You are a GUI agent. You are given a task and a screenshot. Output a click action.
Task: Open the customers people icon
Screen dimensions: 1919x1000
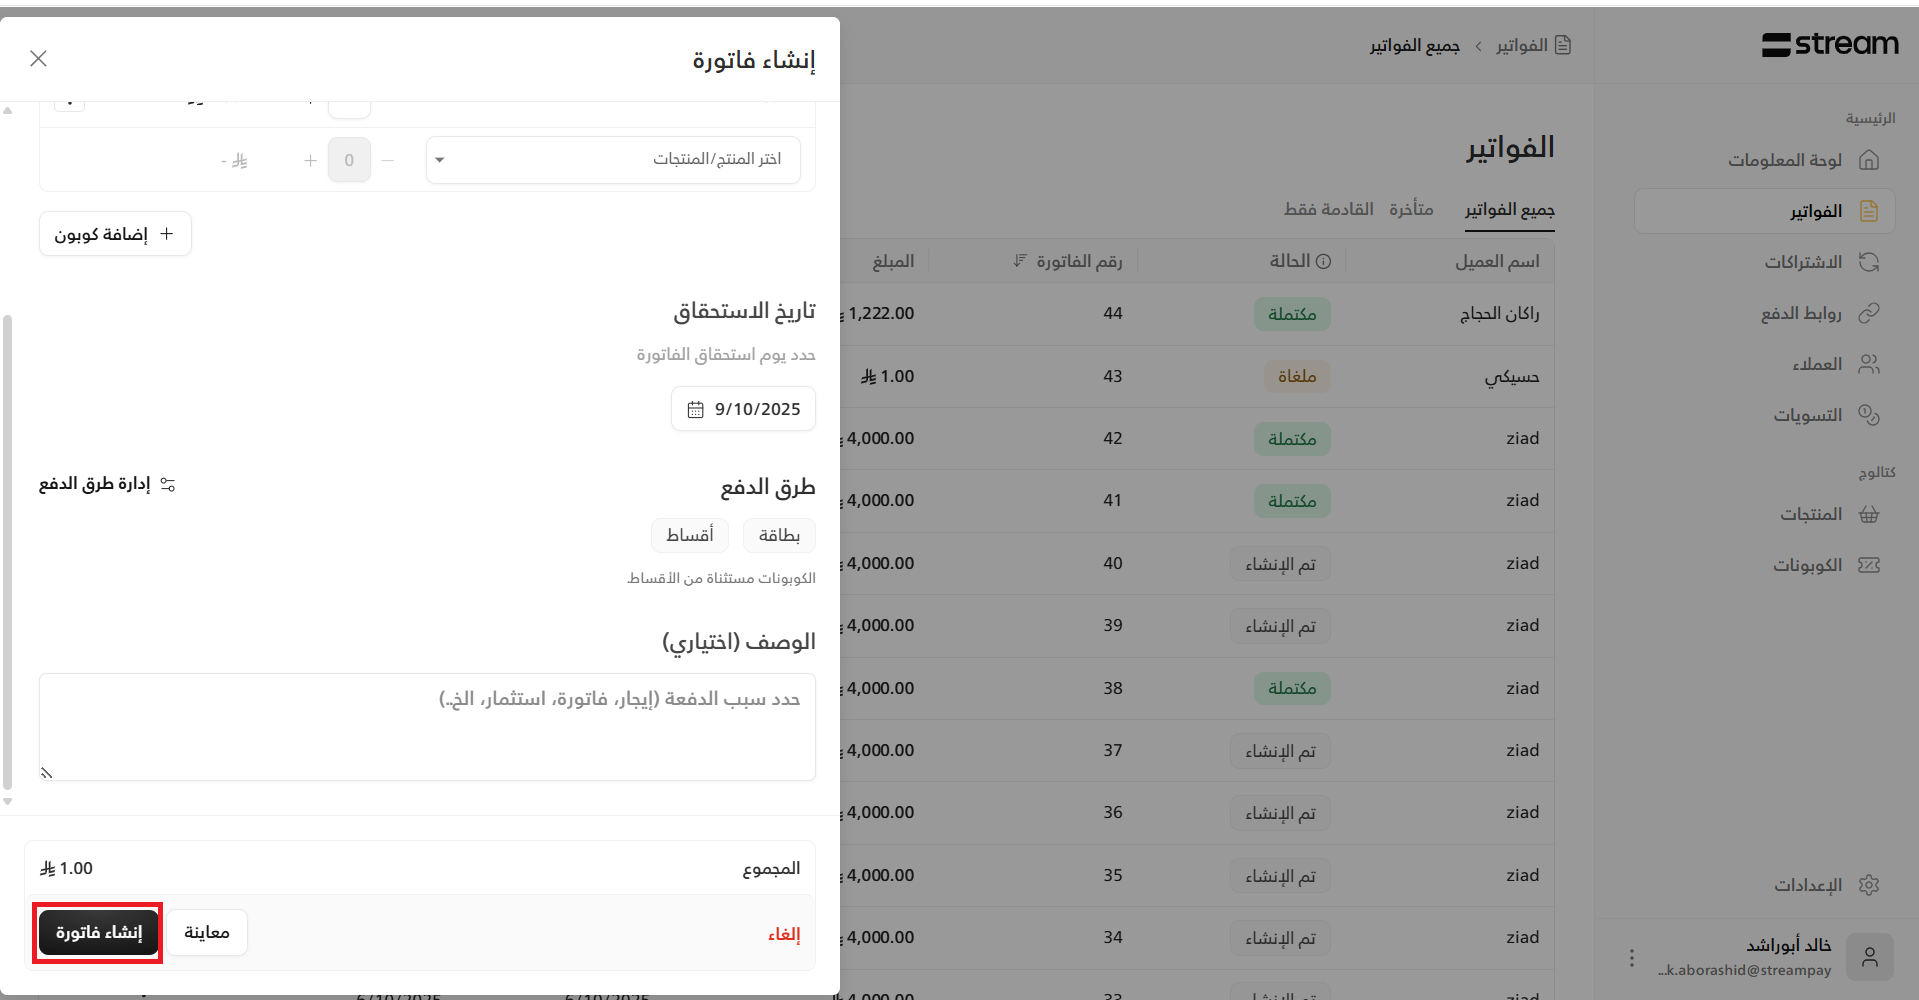coord(1868,364)
